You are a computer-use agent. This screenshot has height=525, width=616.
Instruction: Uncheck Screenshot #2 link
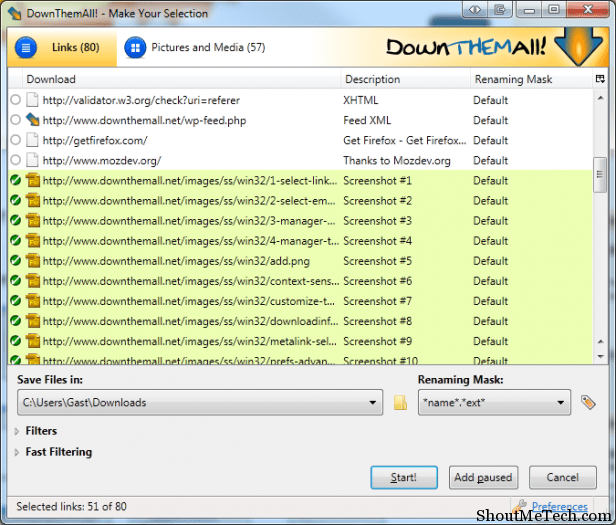click(16, 200)
